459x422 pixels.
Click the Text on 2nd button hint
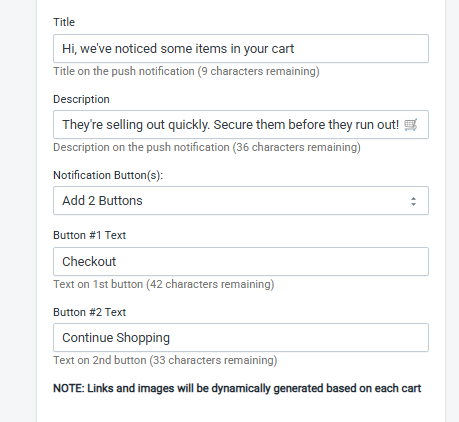click(x=165, y=360)
